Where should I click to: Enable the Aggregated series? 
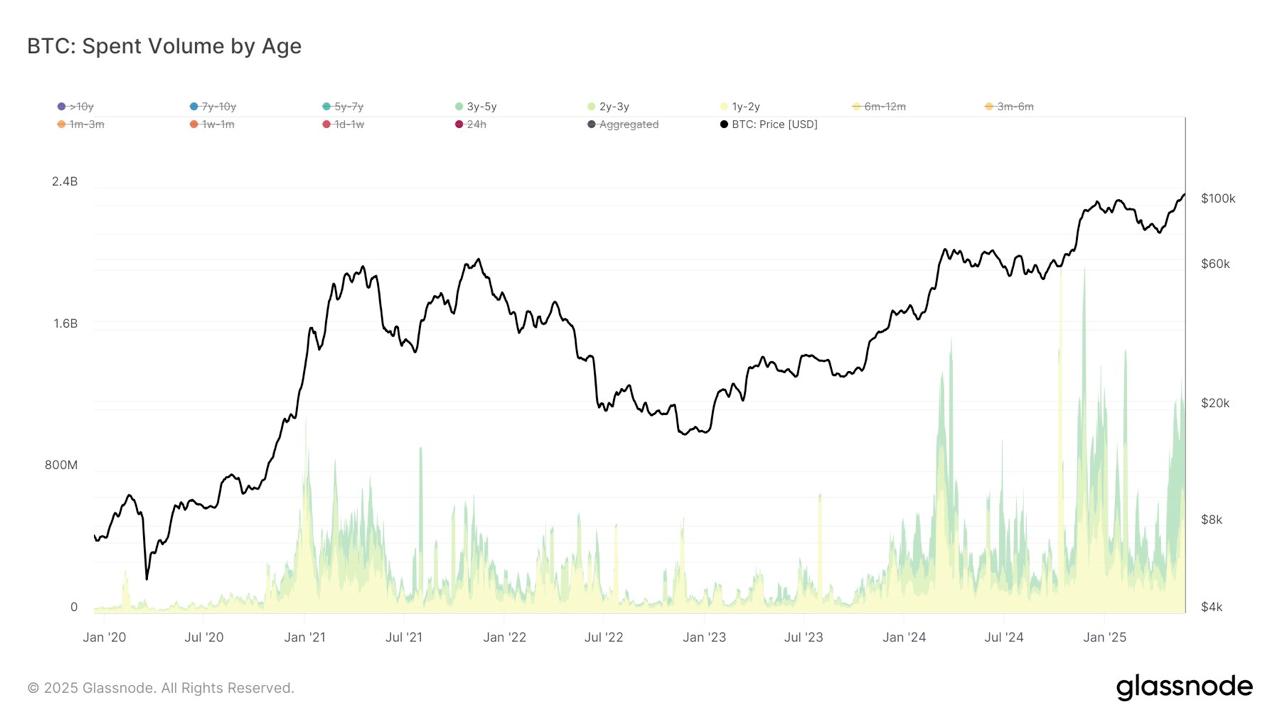623,124
